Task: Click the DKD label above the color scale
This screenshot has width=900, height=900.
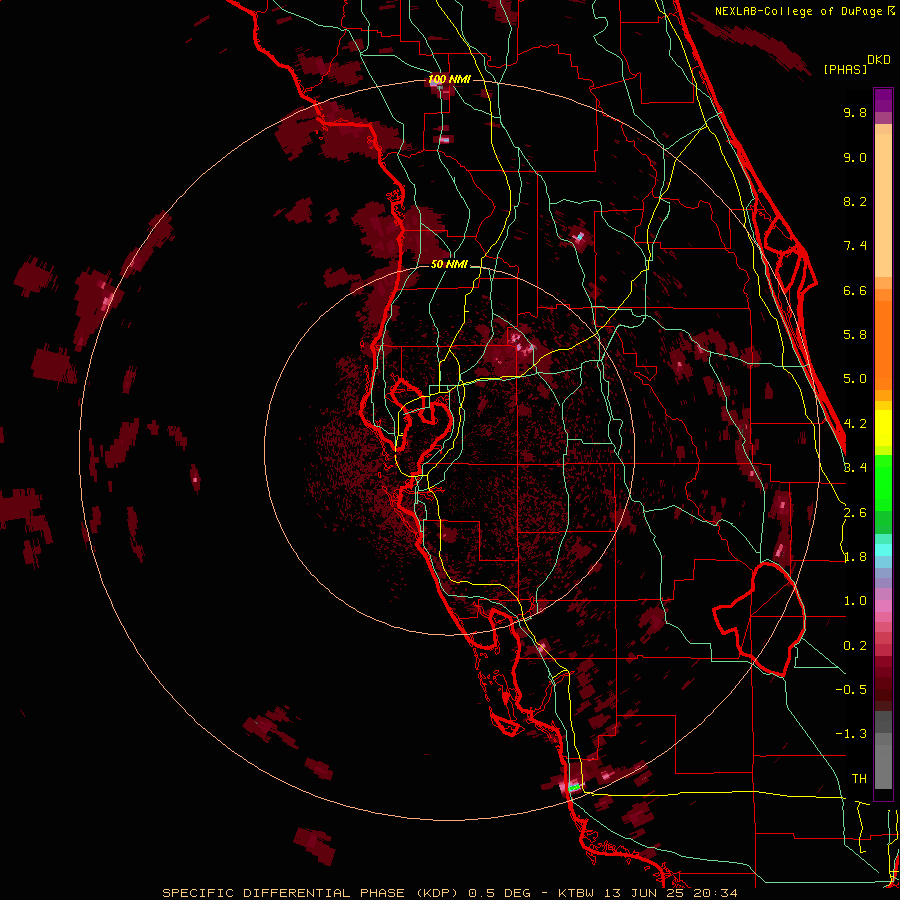Action: coord(879,60)
